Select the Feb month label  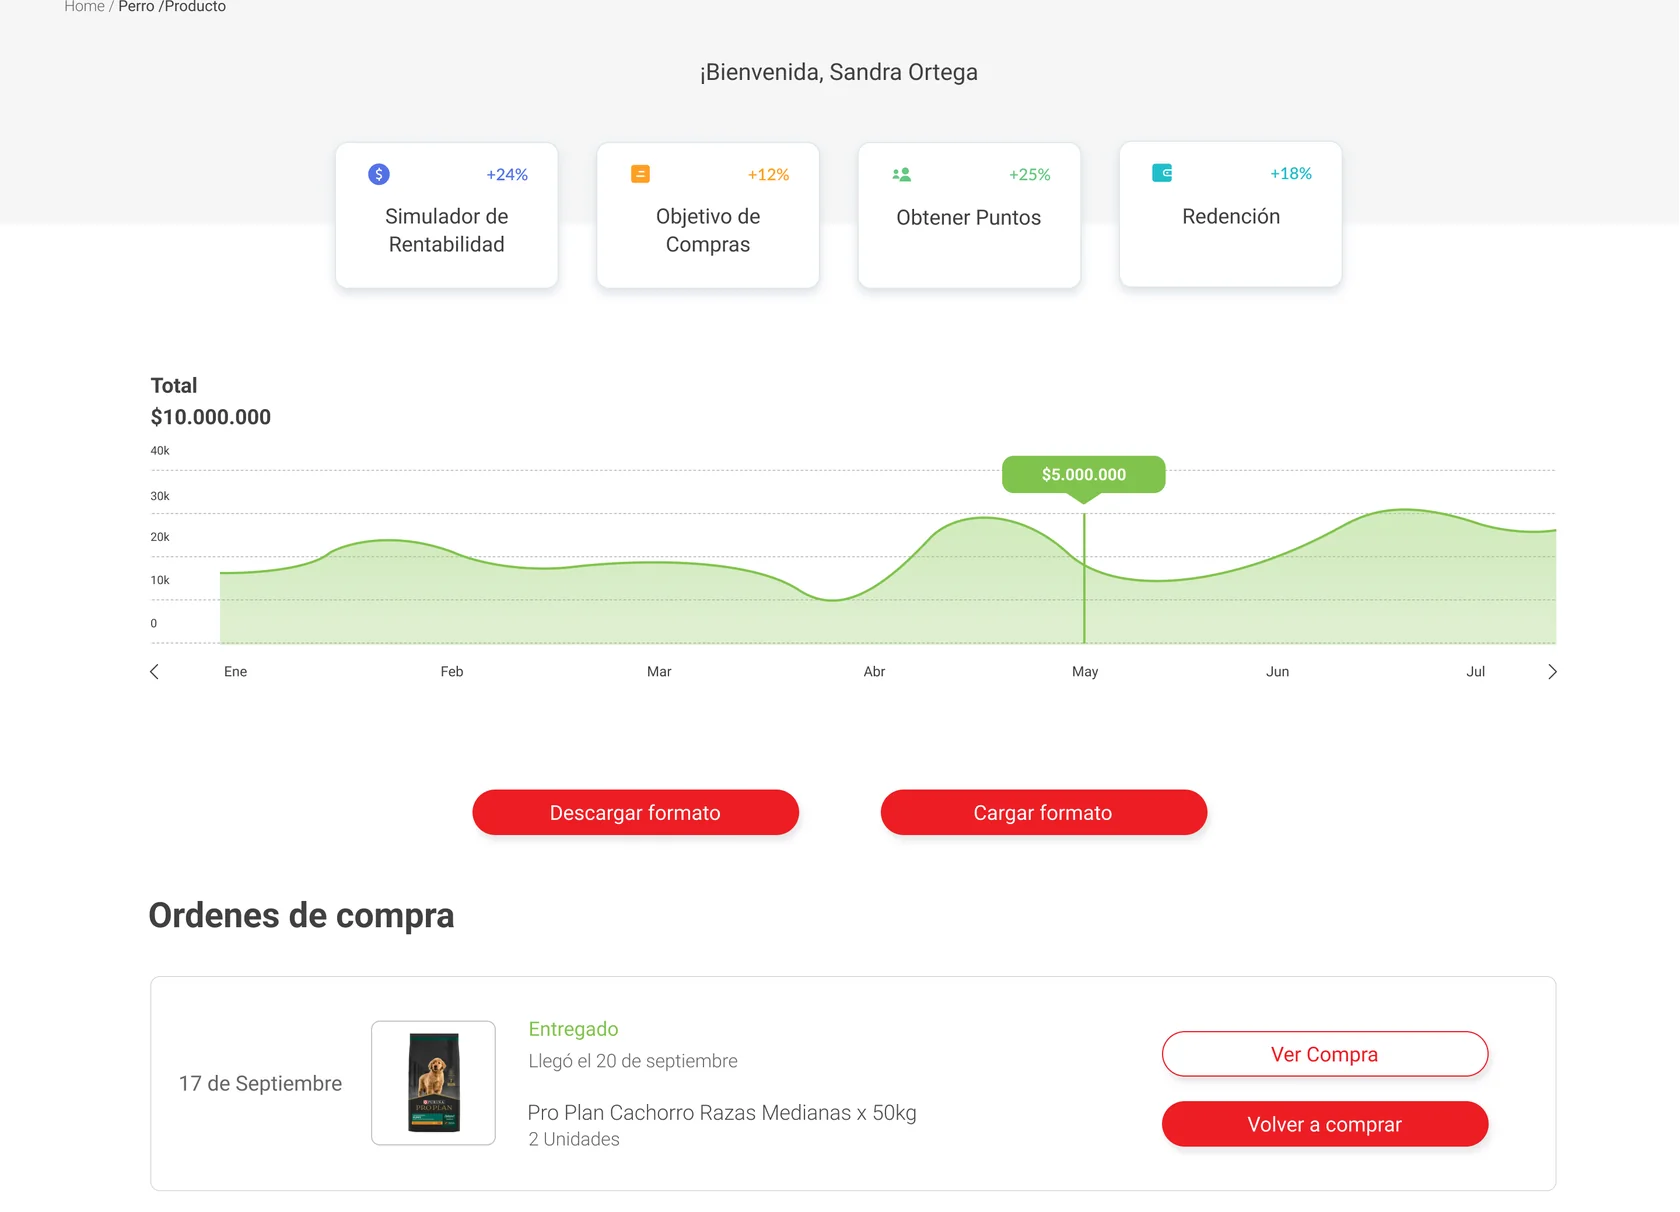pyautogui.click(x=452, y=672)
